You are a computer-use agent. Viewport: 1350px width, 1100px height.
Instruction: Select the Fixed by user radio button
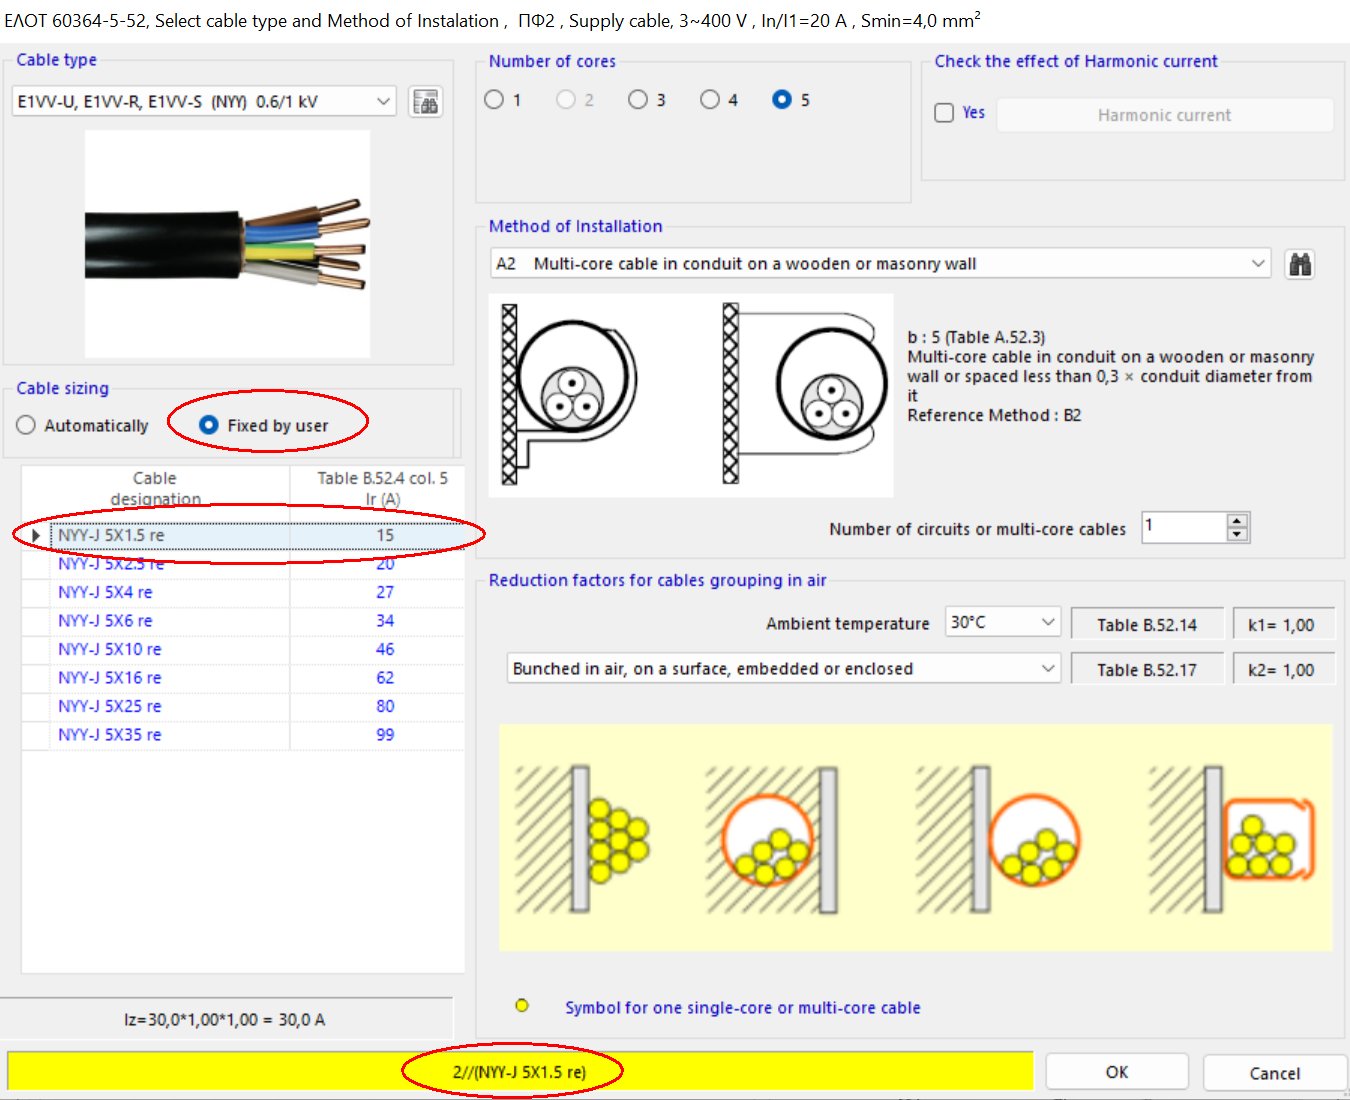pos(208,425)
